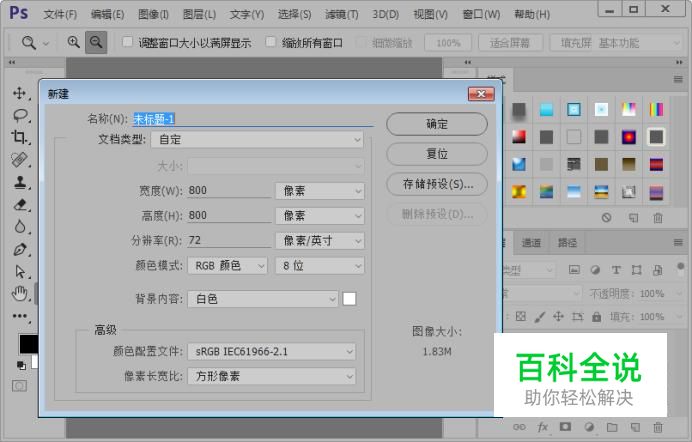
Task: Click the 名称 name input field
Action: tap(253, 119)
